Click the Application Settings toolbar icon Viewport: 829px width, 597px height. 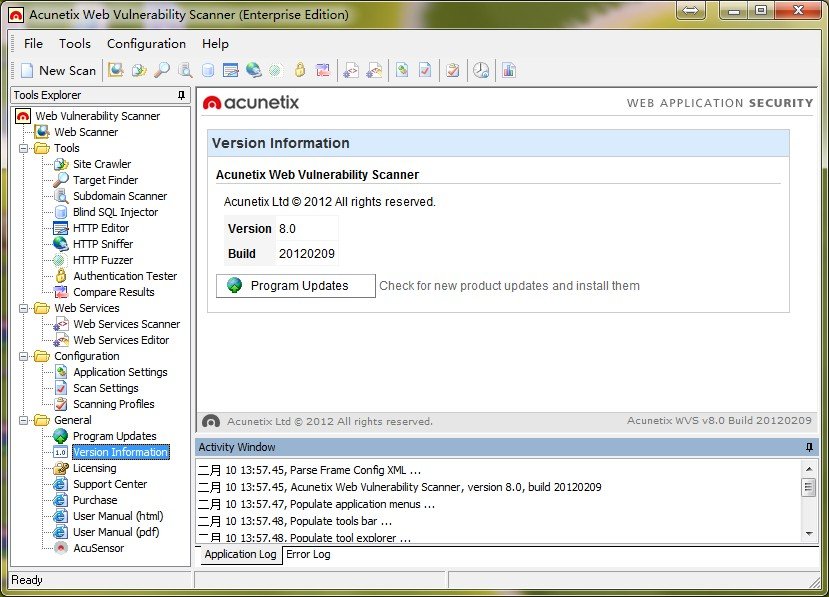click(402, 70)
